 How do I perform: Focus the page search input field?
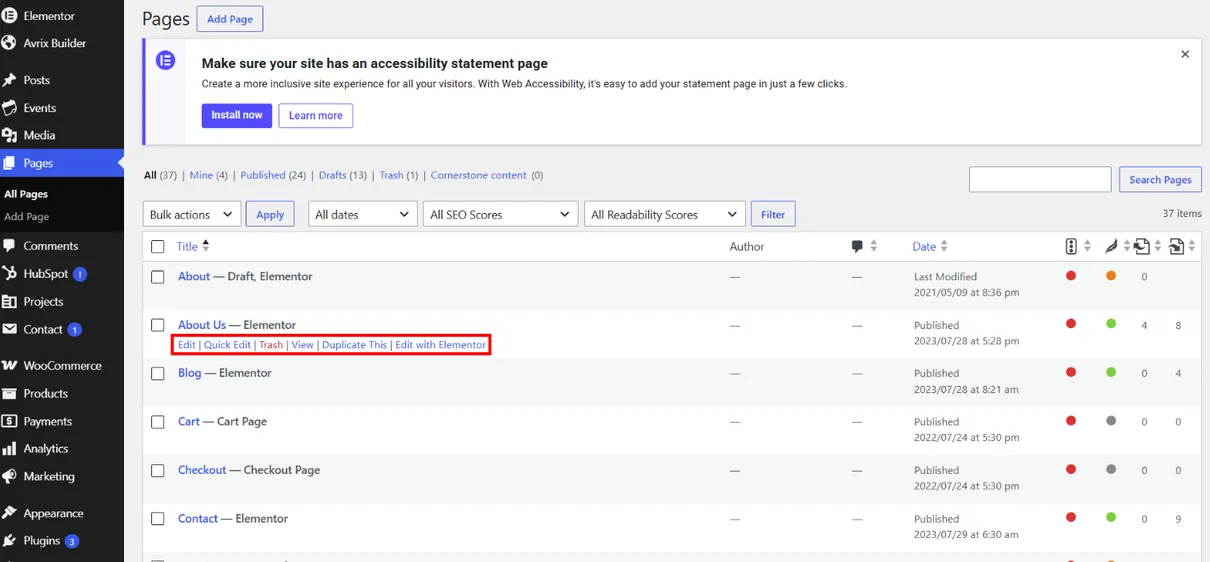coord(1040,179)
